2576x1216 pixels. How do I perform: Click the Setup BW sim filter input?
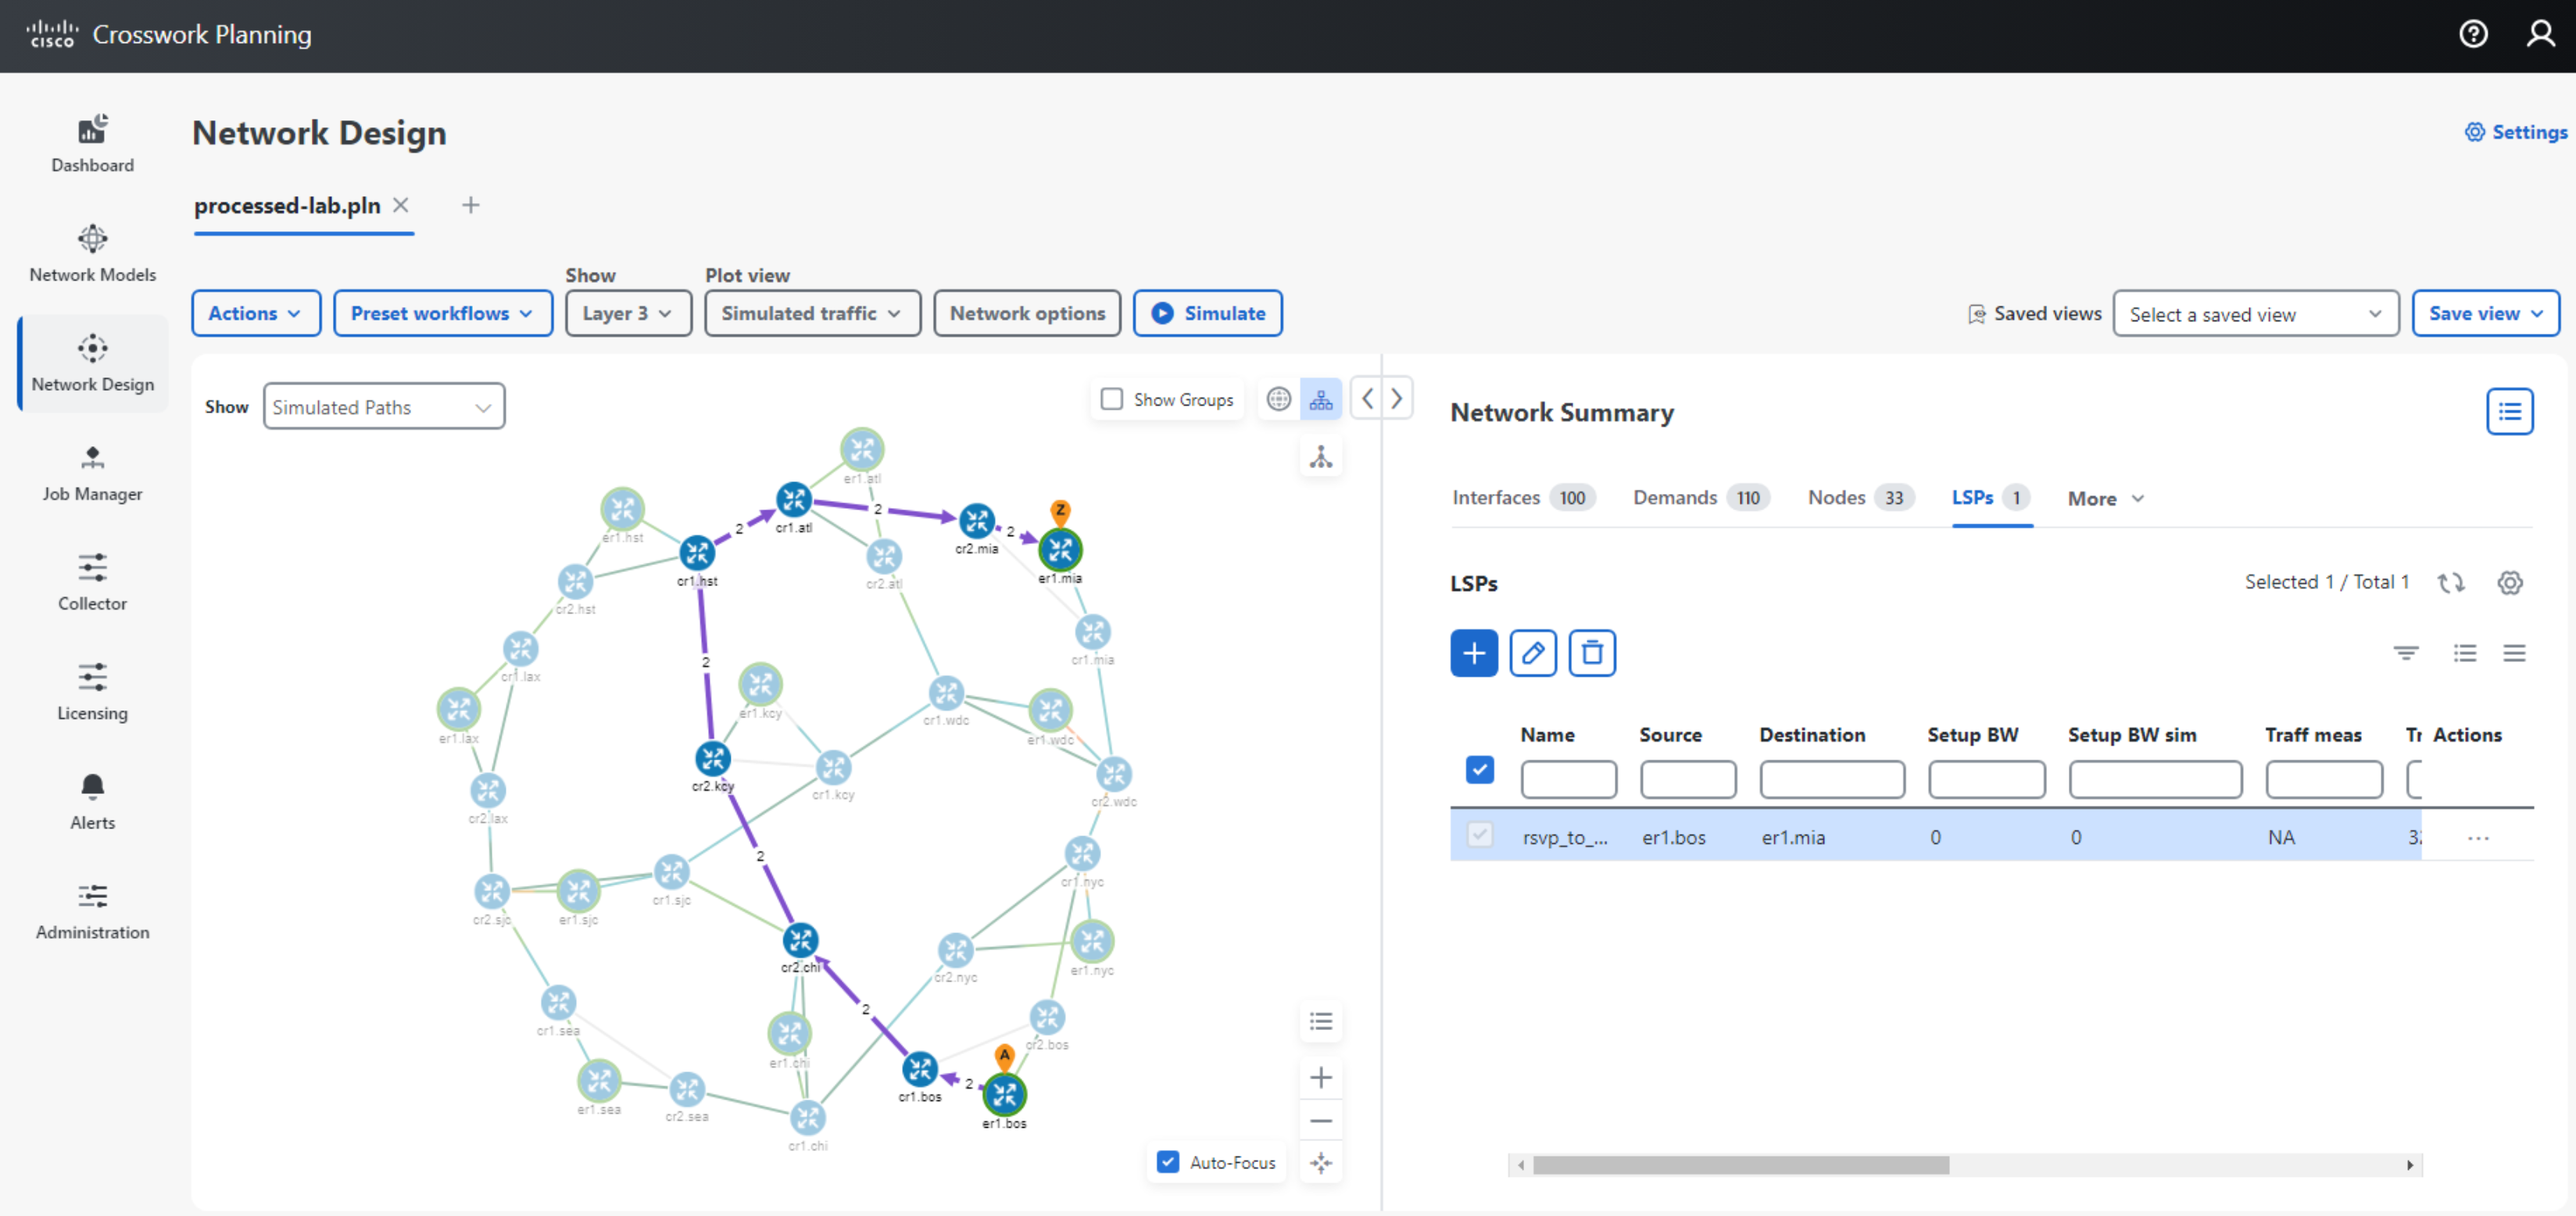click(x=2155, y=779)
